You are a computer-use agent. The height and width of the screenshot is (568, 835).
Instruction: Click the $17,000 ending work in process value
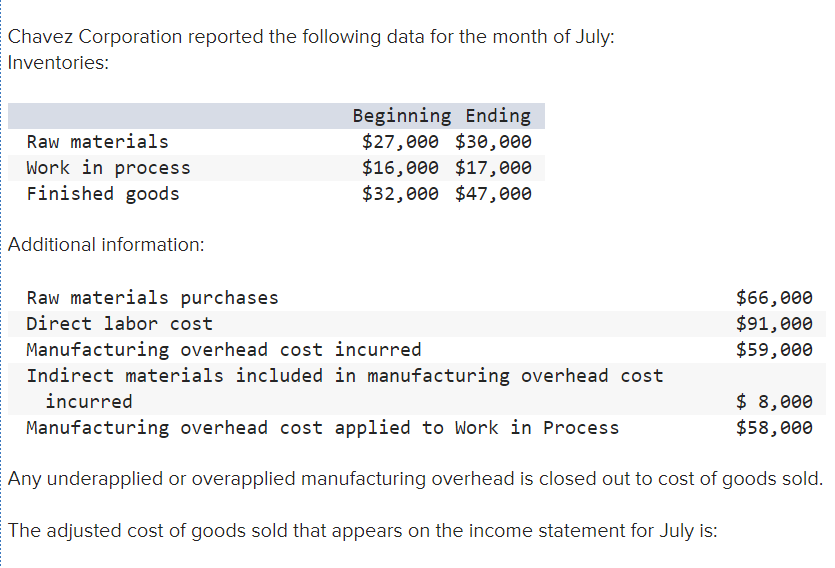493,168
